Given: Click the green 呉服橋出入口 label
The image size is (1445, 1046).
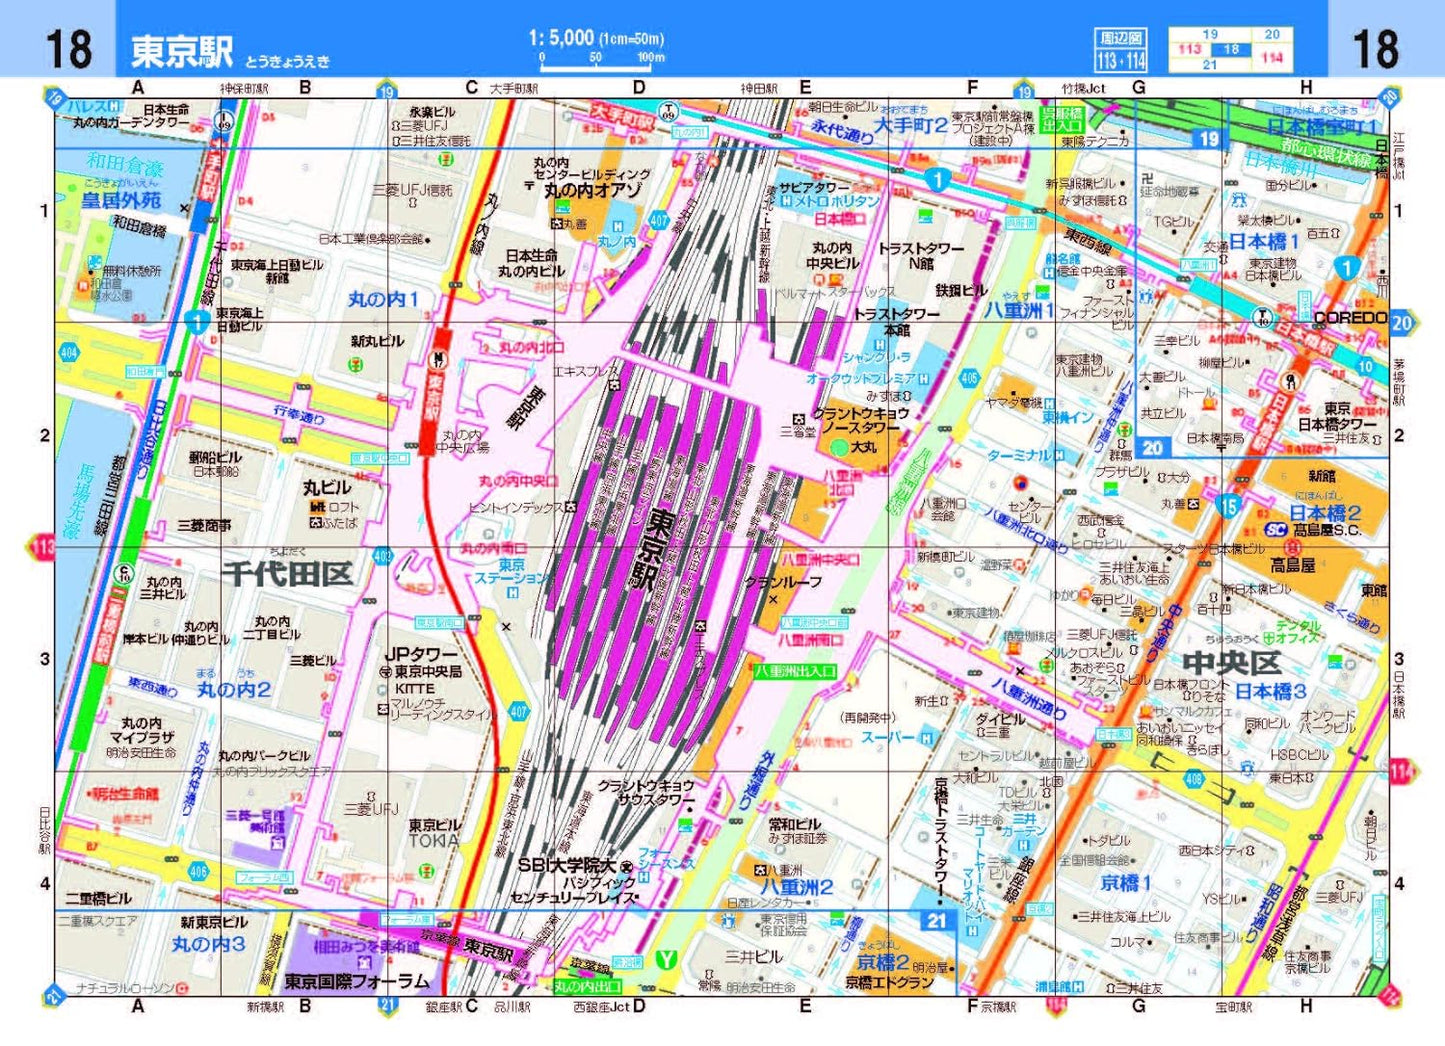Looking at the screenshot, I should tap(1062, 120).
